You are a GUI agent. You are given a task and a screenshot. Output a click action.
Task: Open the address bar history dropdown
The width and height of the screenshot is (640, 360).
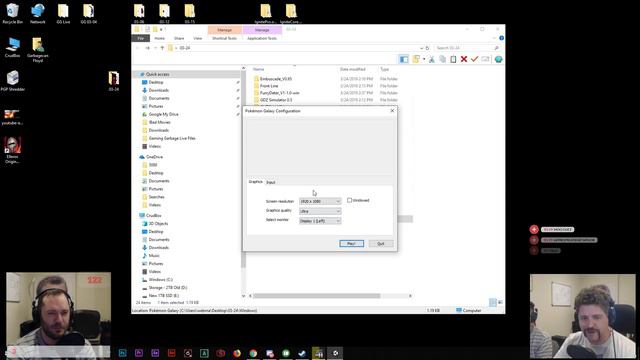421,48
